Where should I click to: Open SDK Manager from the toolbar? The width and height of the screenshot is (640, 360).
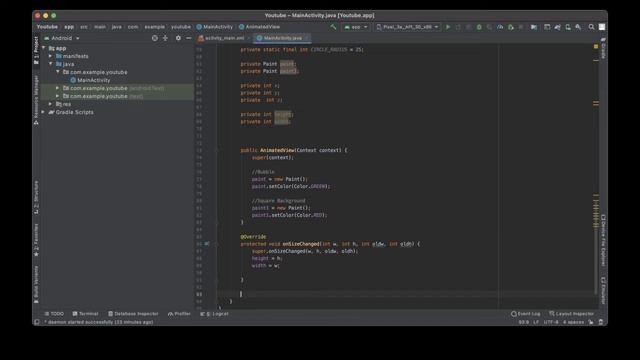578,27
